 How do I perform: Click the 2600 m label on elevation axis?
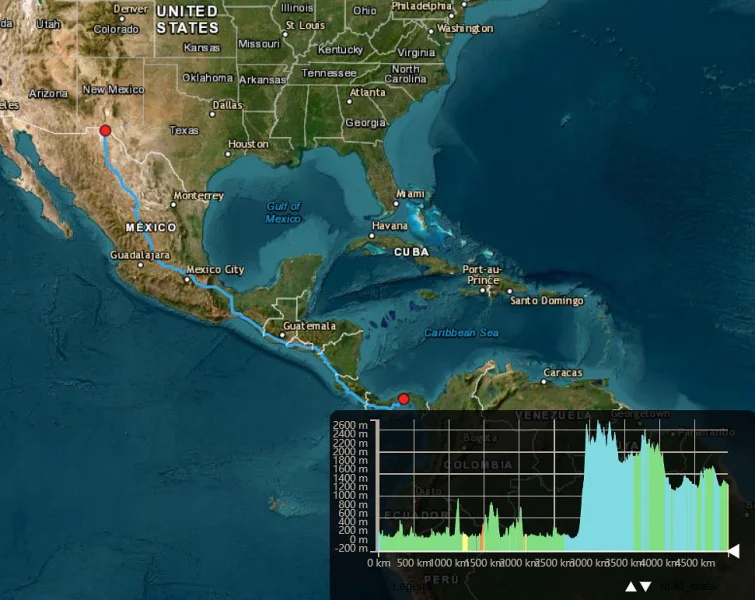[x=350, y=426]
